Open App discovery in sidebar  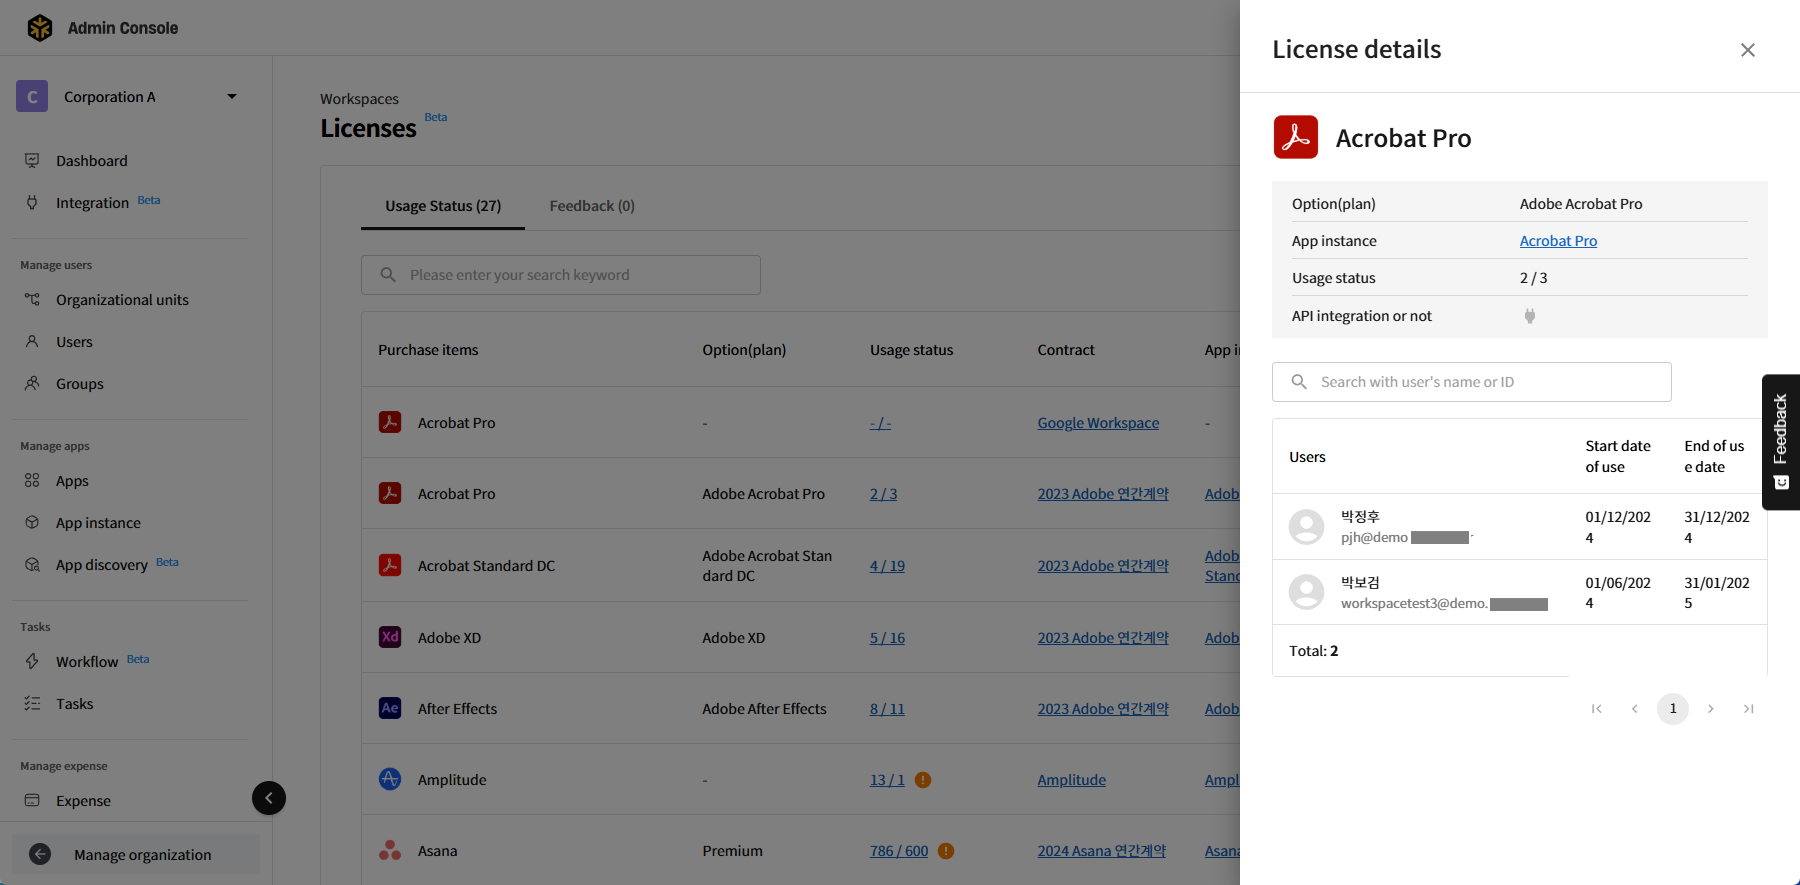click(x=101, y=565)
